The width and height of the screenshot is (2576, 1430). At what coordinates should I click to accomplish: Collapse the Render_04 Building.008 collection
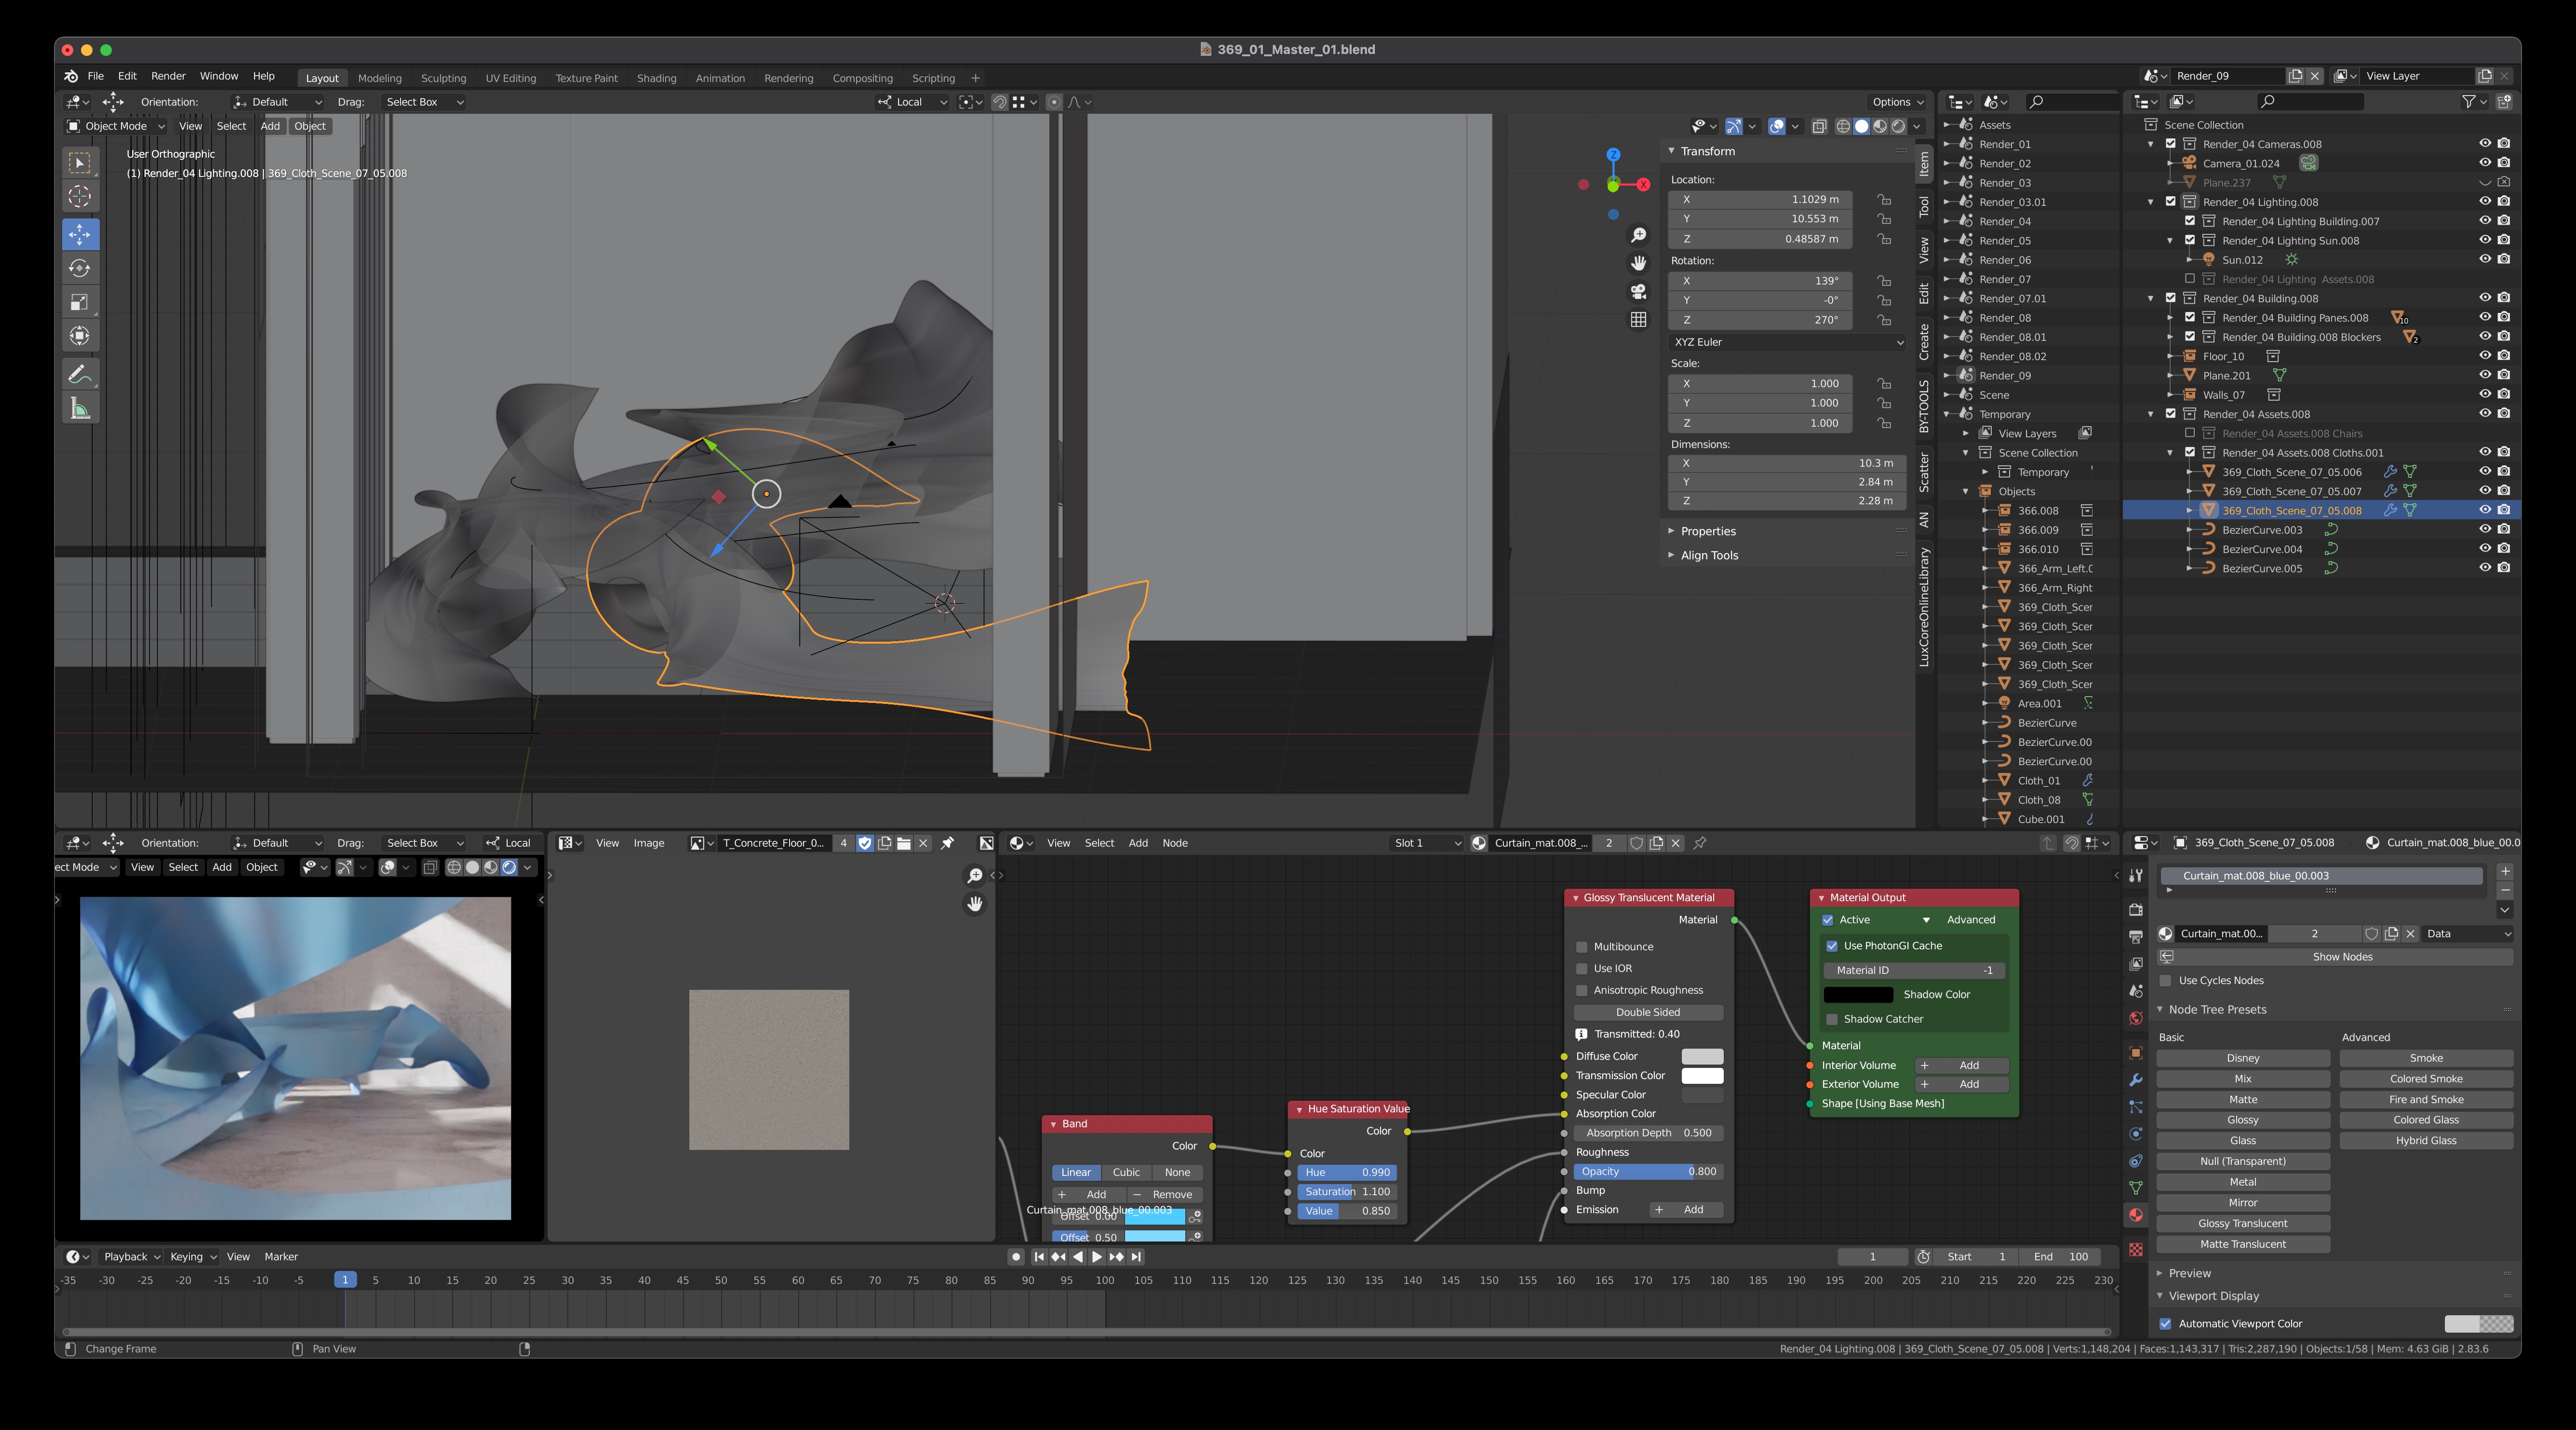coord(2151,298)
